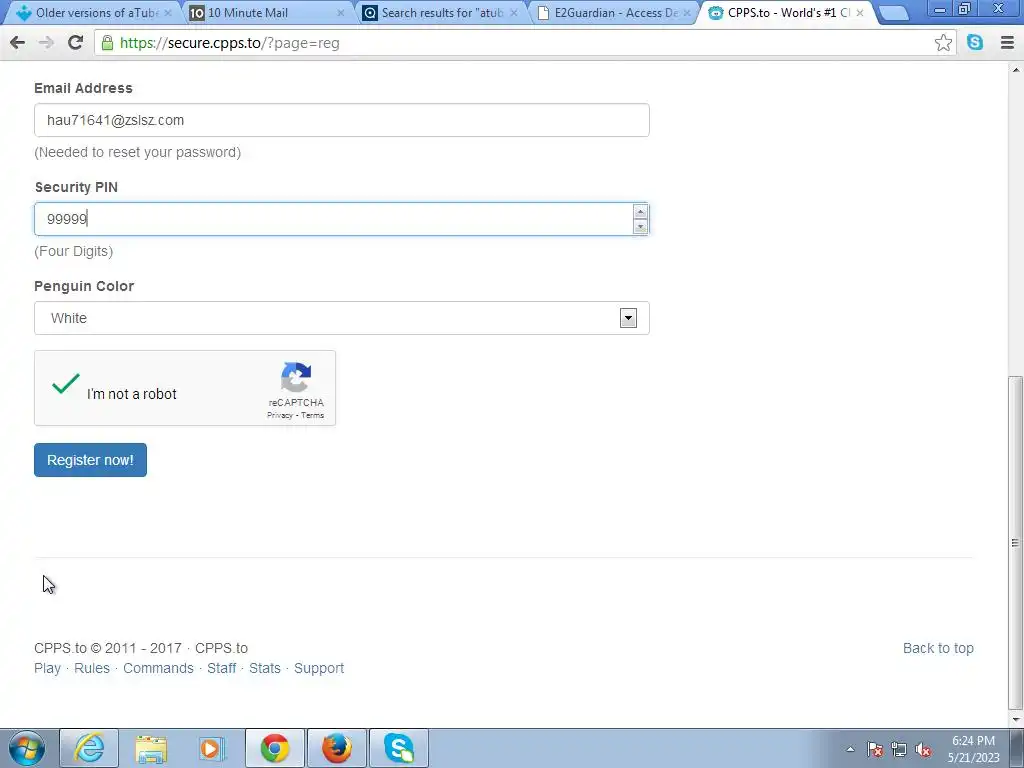
Task: Open the Play footer link
Action: [x=47, y=668]
